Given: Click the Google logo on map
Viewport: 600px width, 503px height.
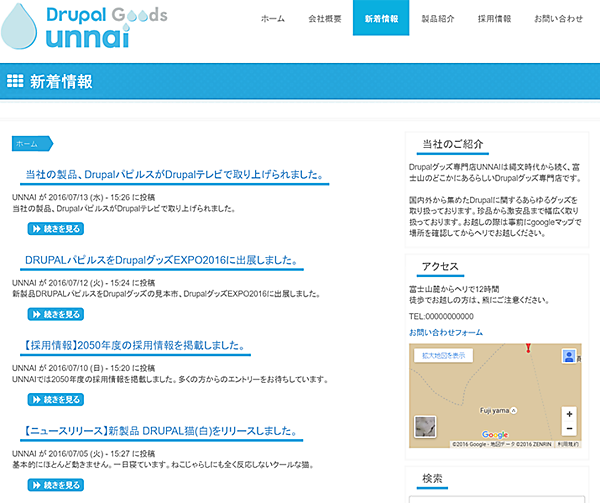Looking at the screenshot, I should tap(495, 435).
